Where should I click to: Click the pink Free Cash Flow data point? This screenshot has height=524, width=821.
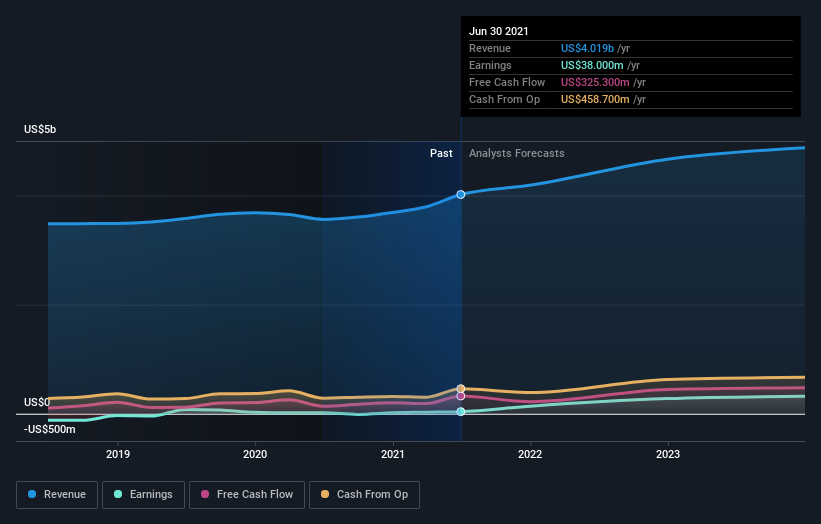[x=460, y=396]
